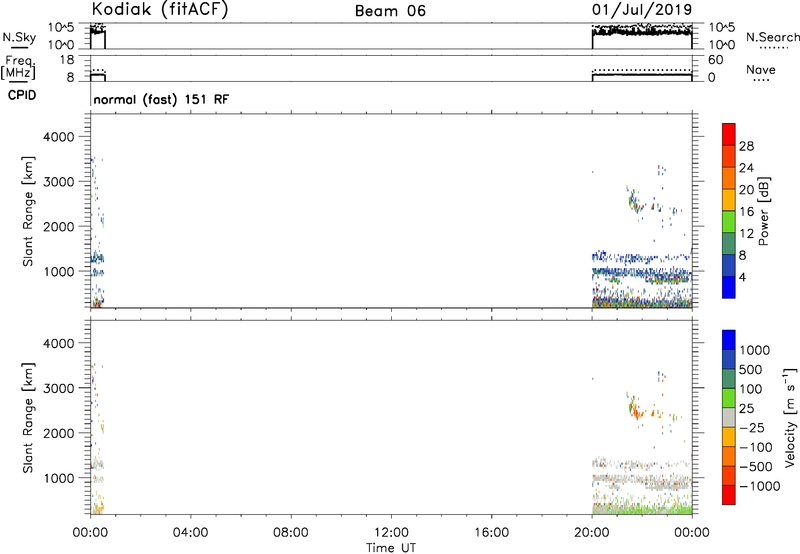Screen dimensions: 800x554
Task: Click the 'Kodiak (fitACF)' title text
Action: coord(160,9)
